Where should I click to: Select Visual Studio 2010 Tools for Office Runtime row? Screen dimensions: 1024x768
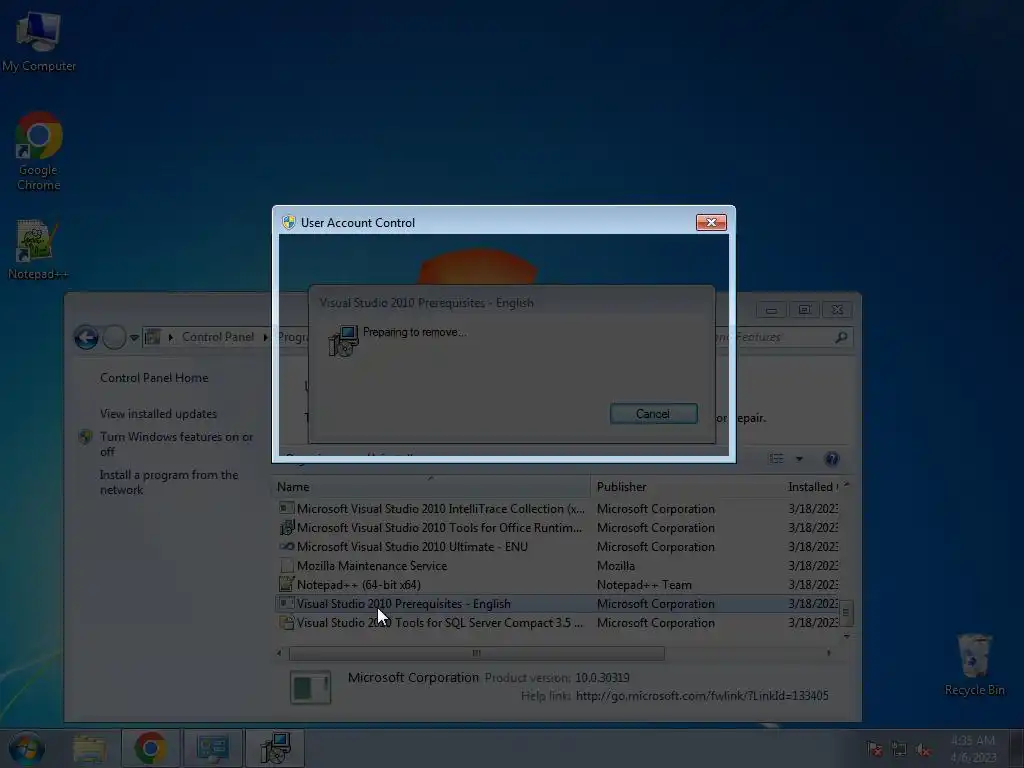(557, 528)
